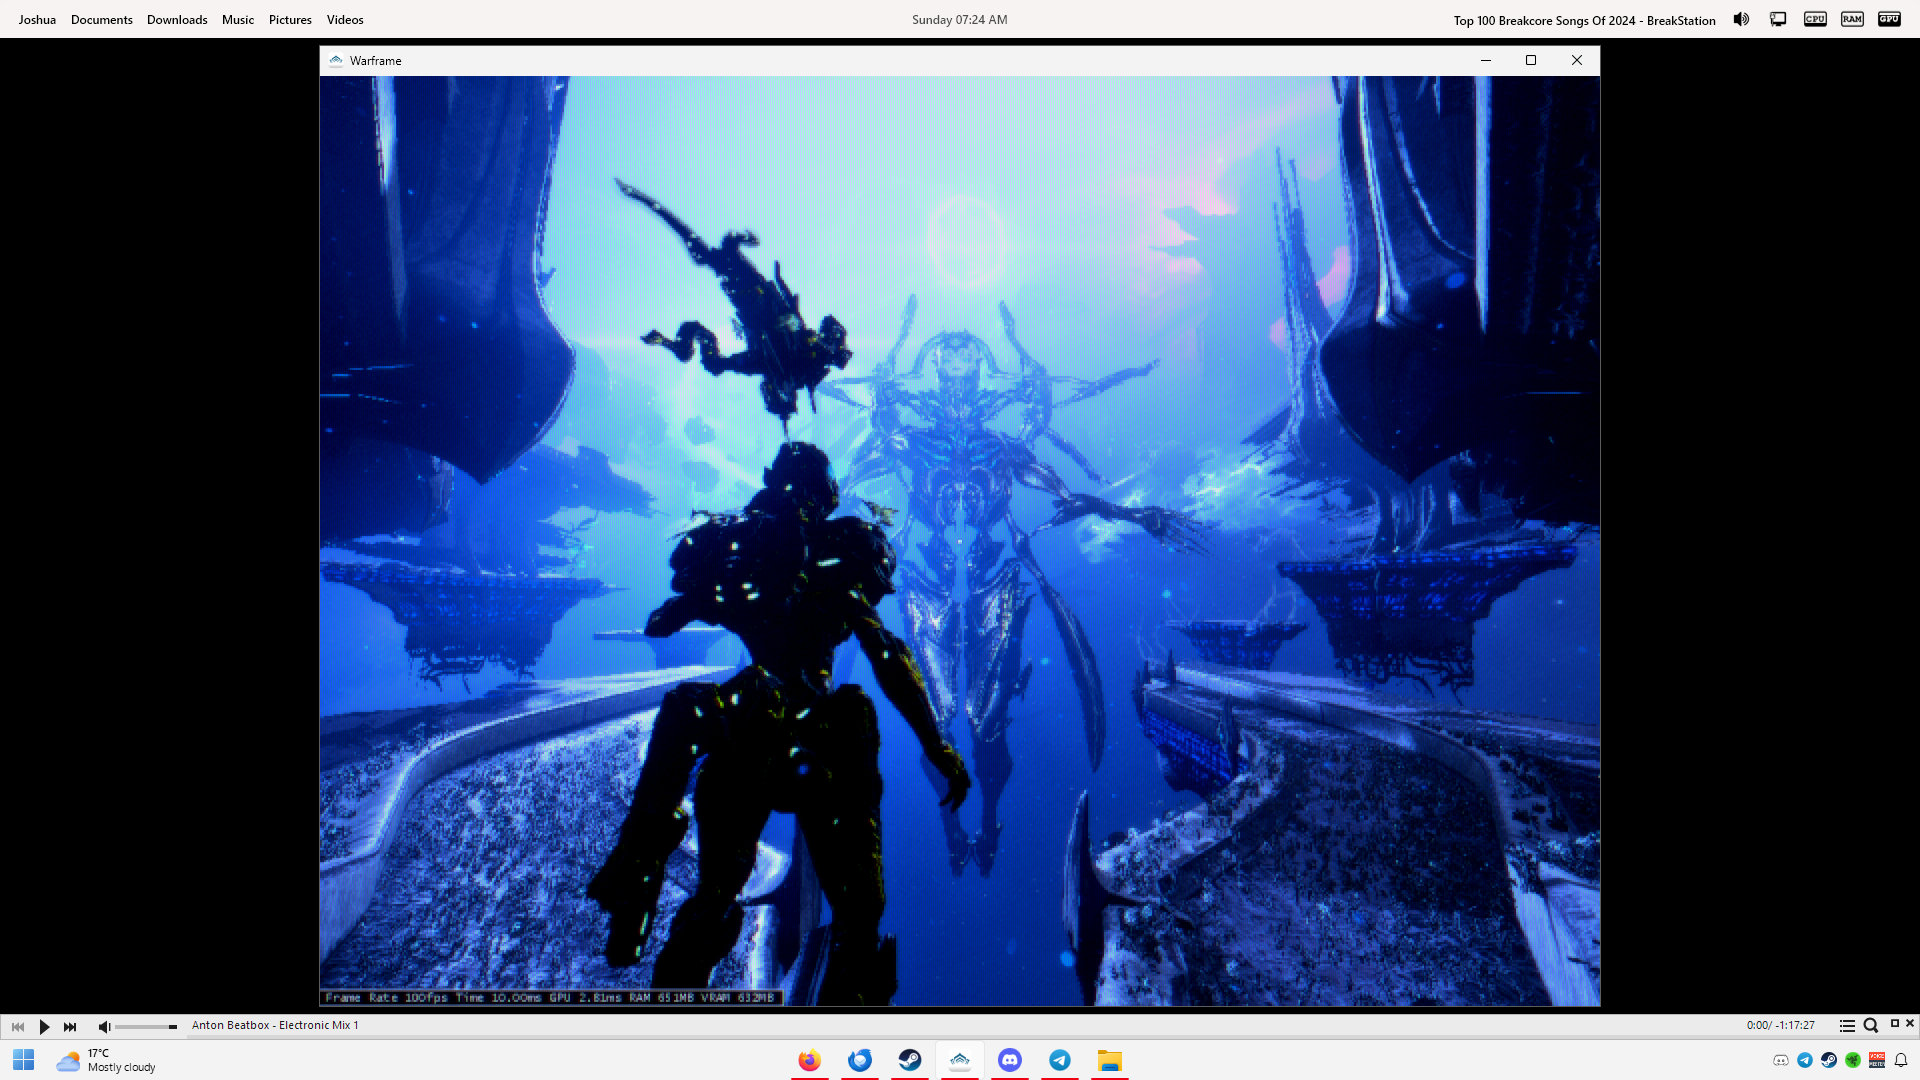
Task: Click the Discord tray icon
Action: tap(1781, 1060)
